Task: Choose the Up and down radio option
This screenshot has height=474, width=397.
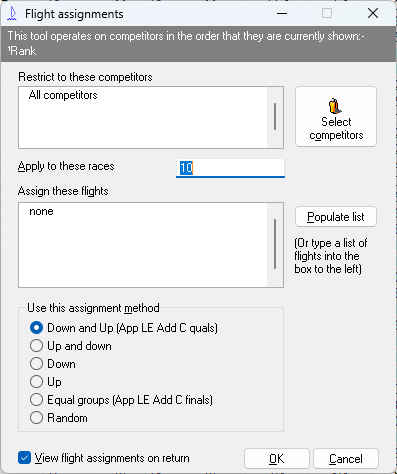Action: [x=36, y=346]
